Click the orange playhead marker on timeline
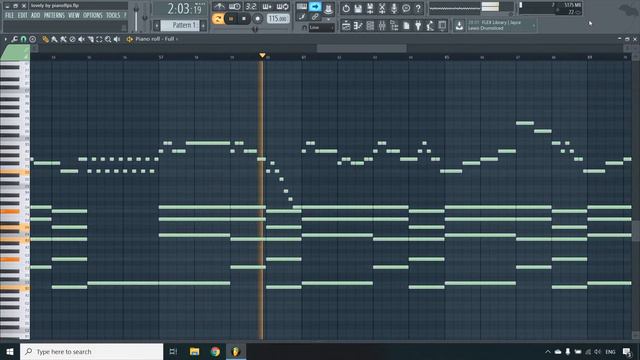The width and height of the screenshot is (640, 360). point(262,55)
